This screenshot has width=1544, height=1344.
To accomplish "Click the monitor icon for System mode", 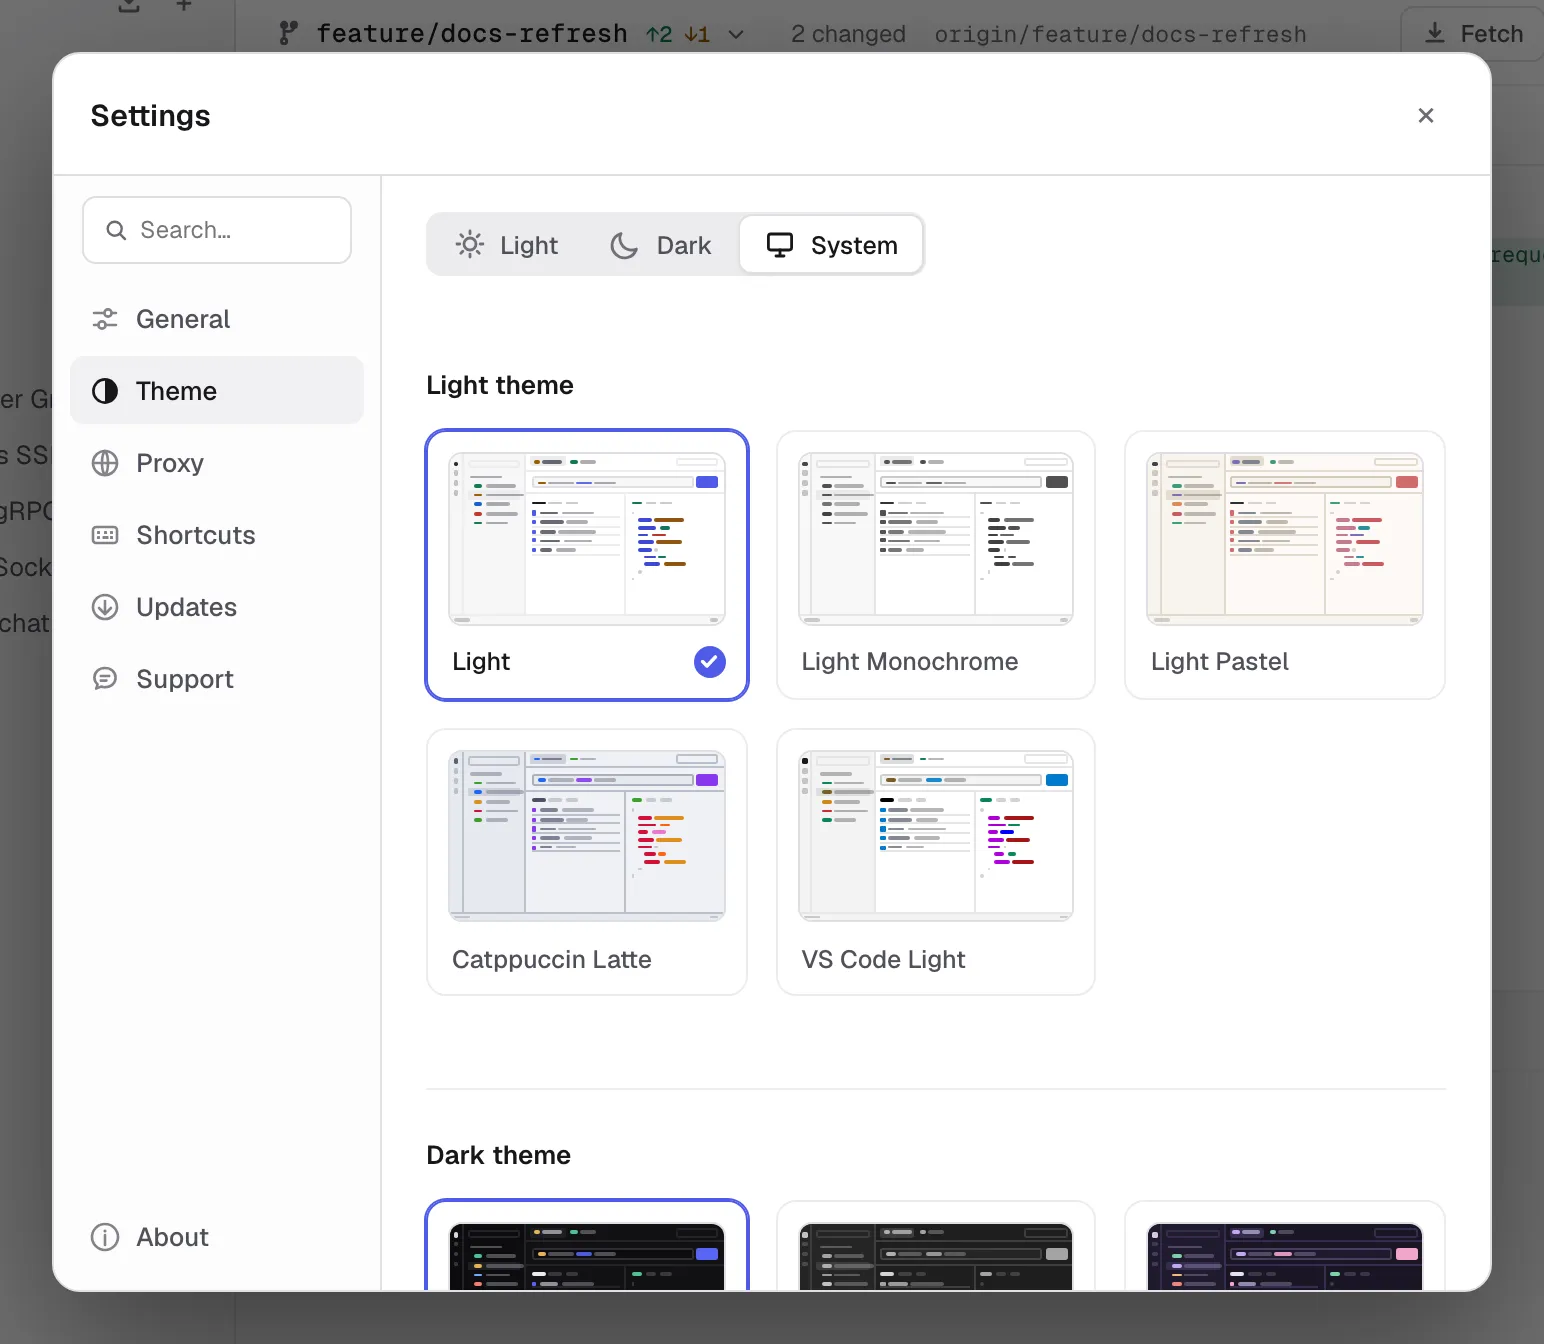I will 780,245.
